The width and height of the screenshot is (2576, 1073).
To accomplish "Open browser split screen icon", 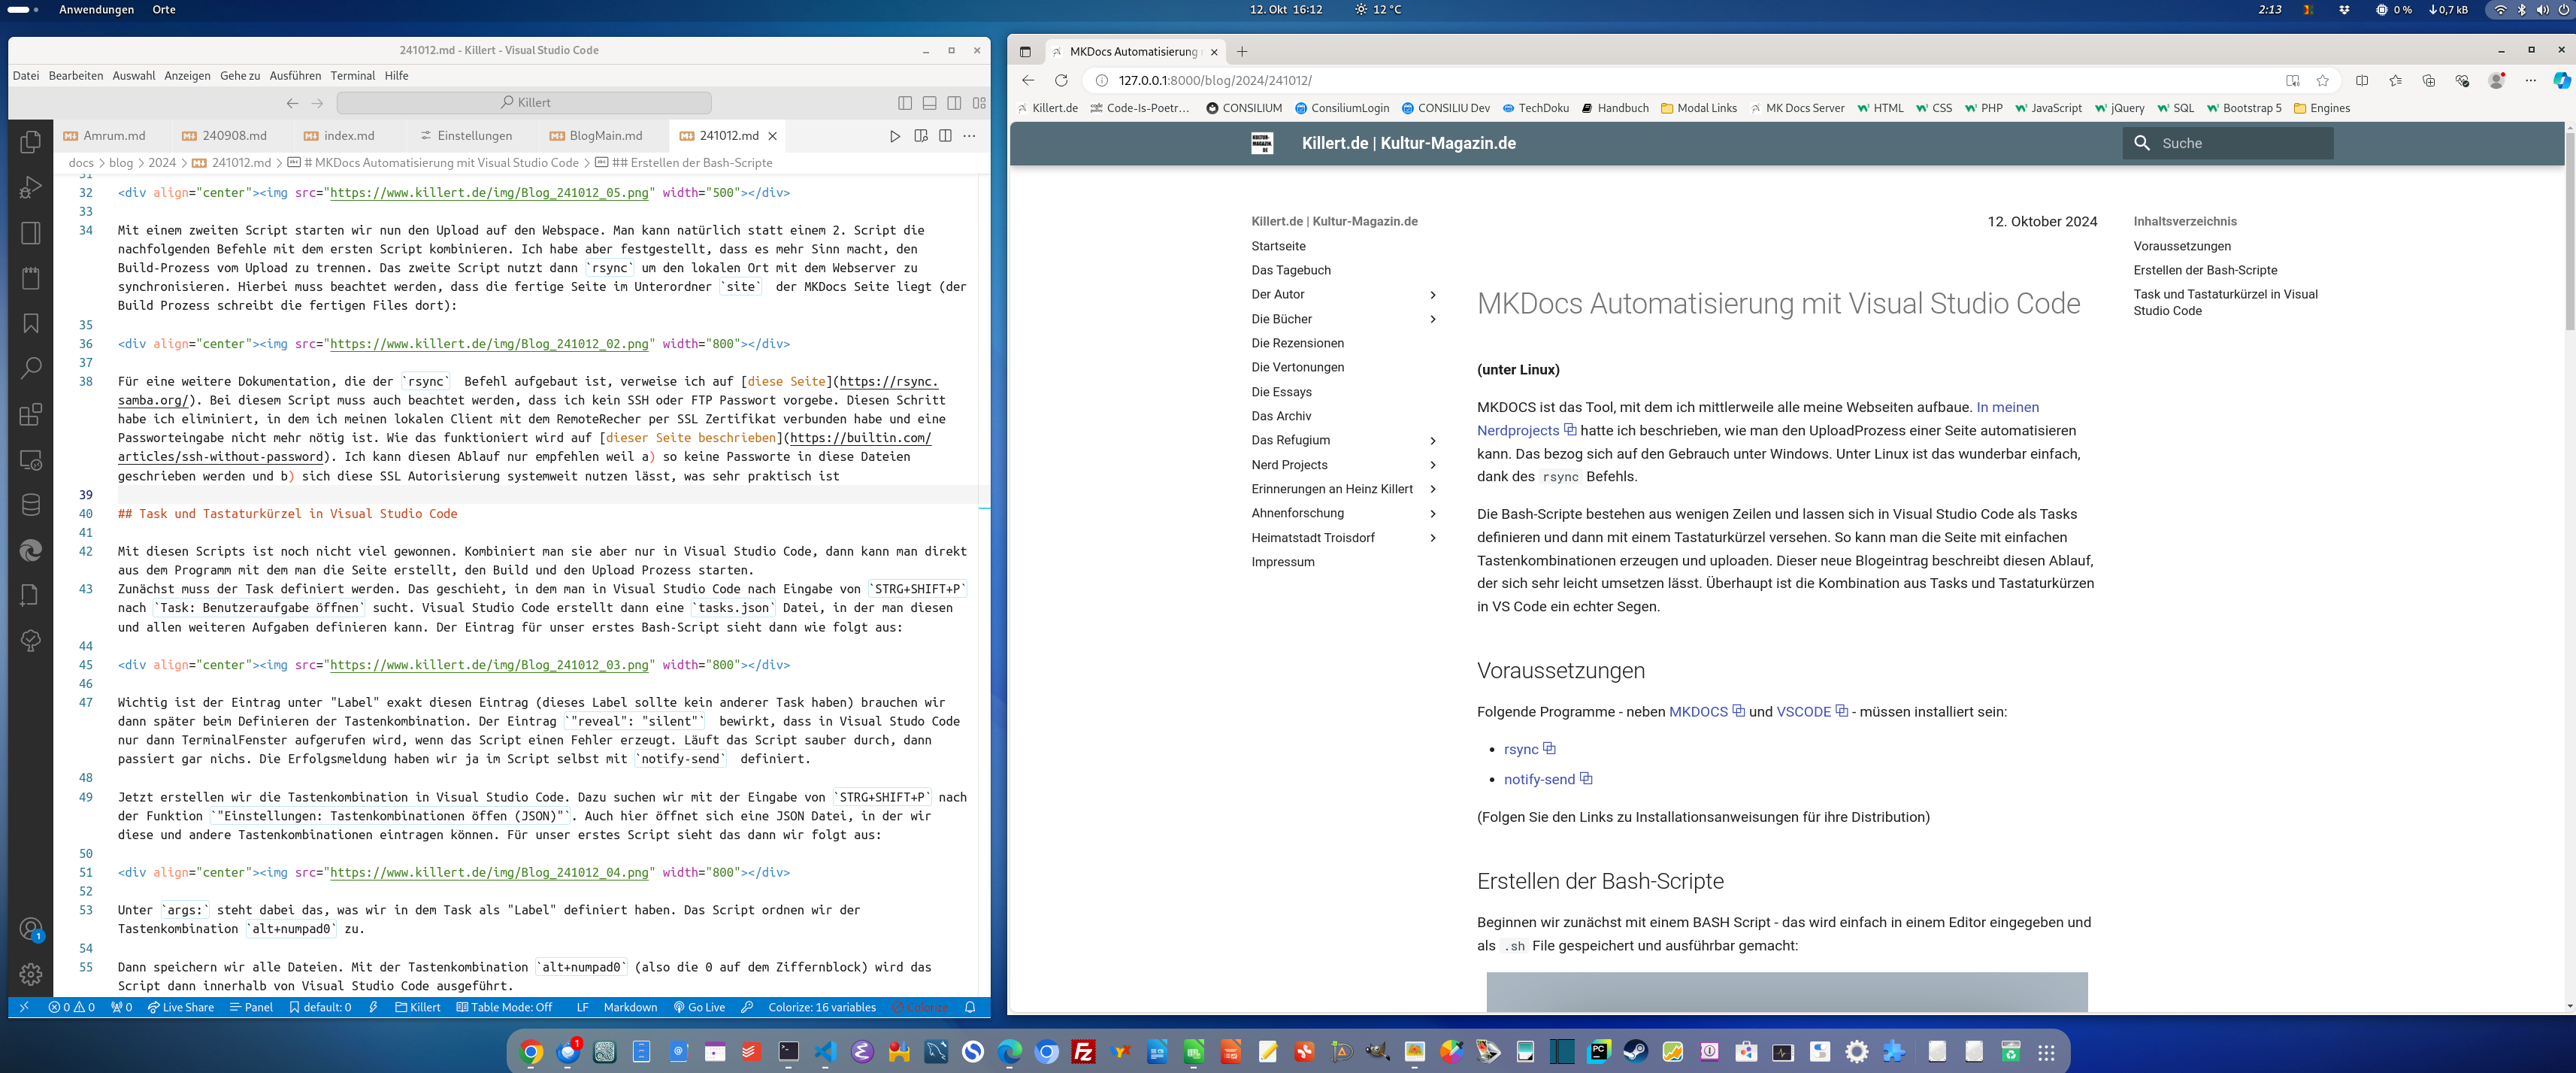I will [x=2362, y=80].
